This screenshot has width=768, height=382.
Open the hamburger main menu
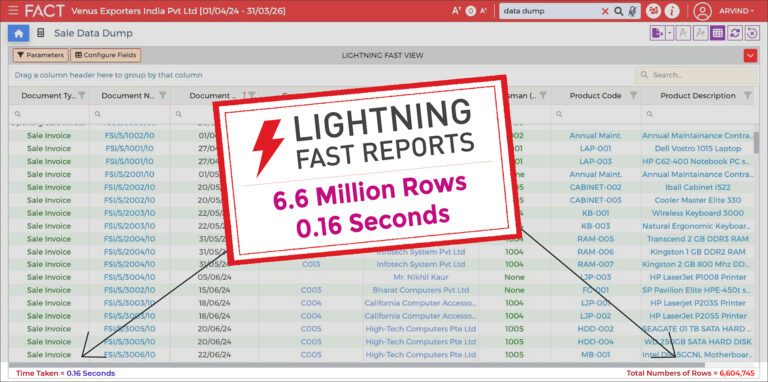[14, 10]
